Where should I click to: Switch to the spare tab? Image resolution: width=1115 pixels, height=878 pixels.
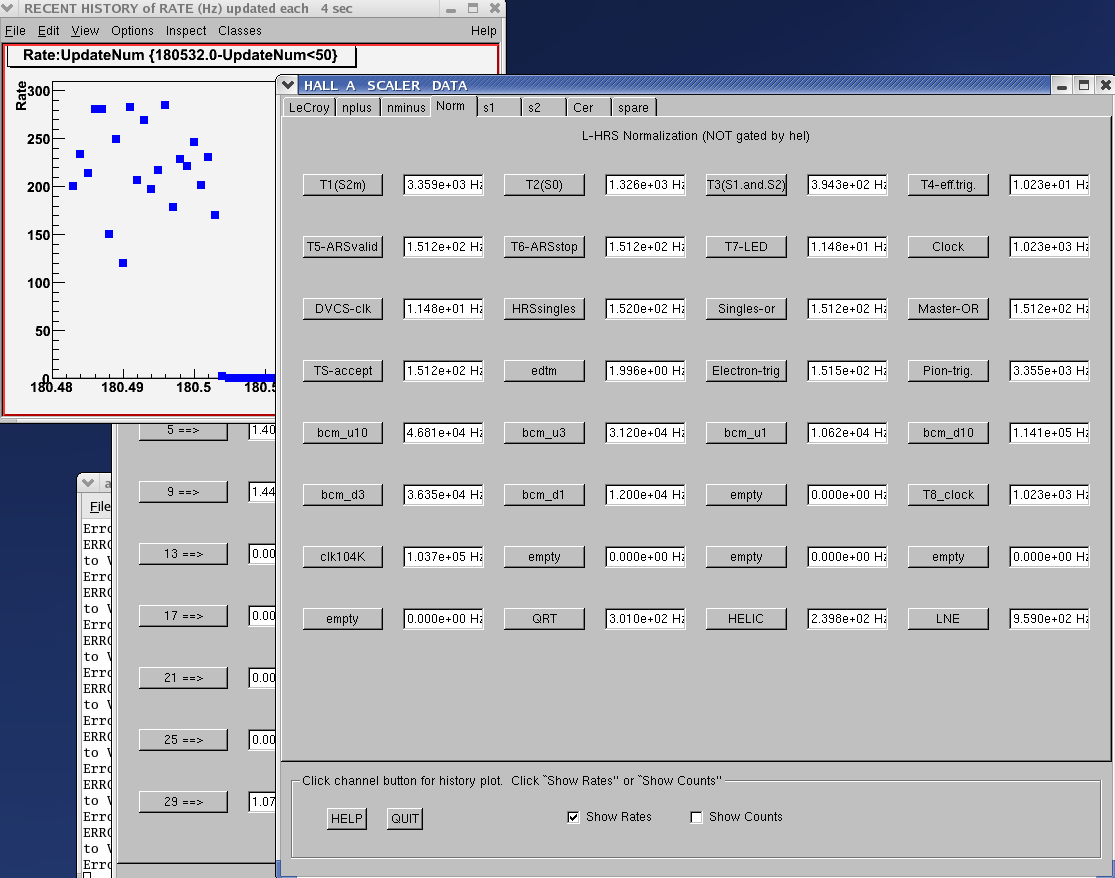coord(634,107)
